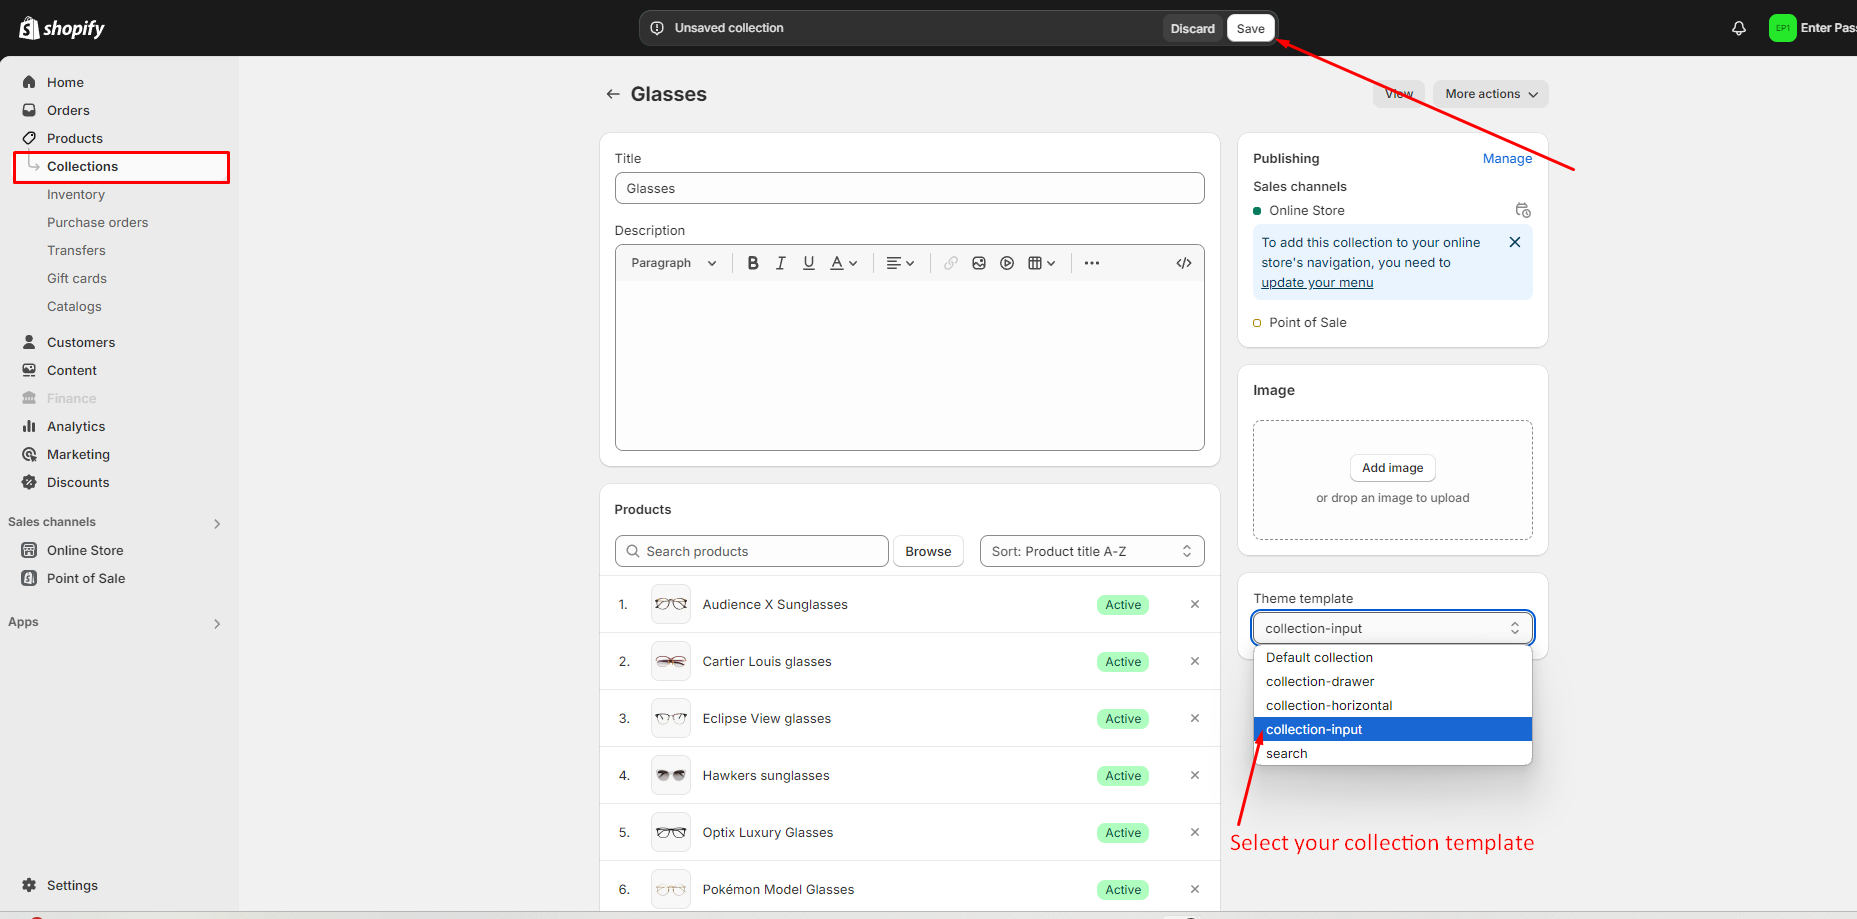
Task: Insert image in description
Action: [x=979, y=263]
